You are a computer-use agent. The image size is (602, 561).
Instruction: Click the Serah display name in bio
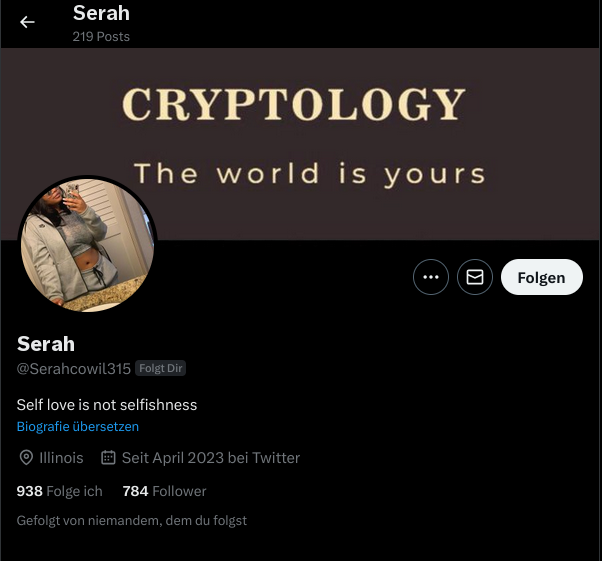click(x=46, y=344)
